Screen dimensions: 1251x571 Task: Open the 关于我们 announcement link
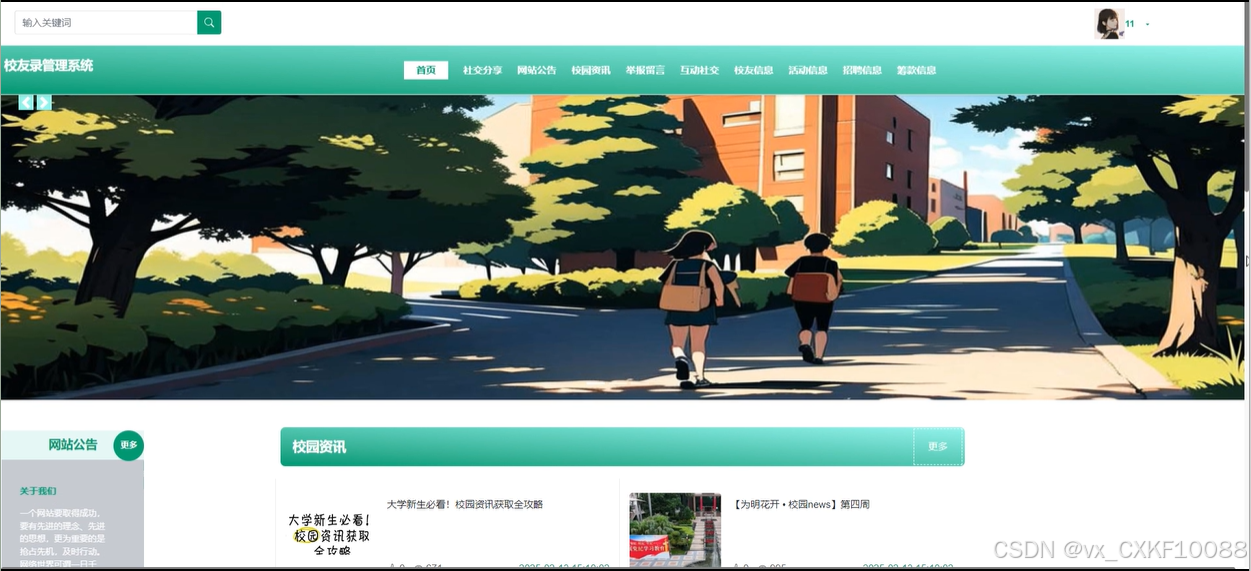[38, 491]
